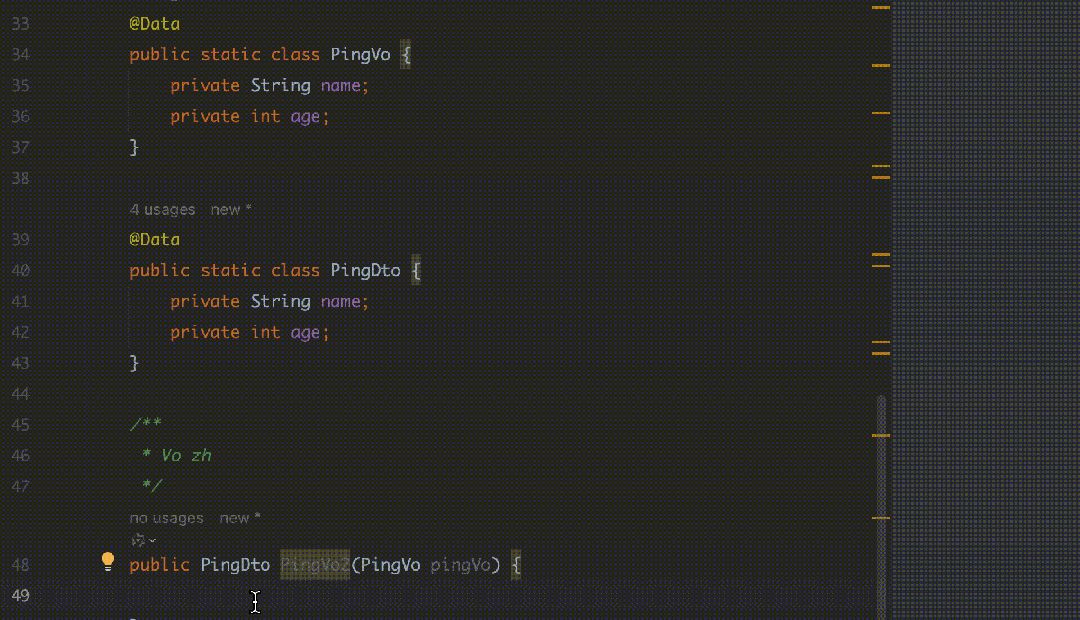This screenshot has height=620, width=1080.
Task: Click the closing brace on line 37
Action: (x=134, y=147)
